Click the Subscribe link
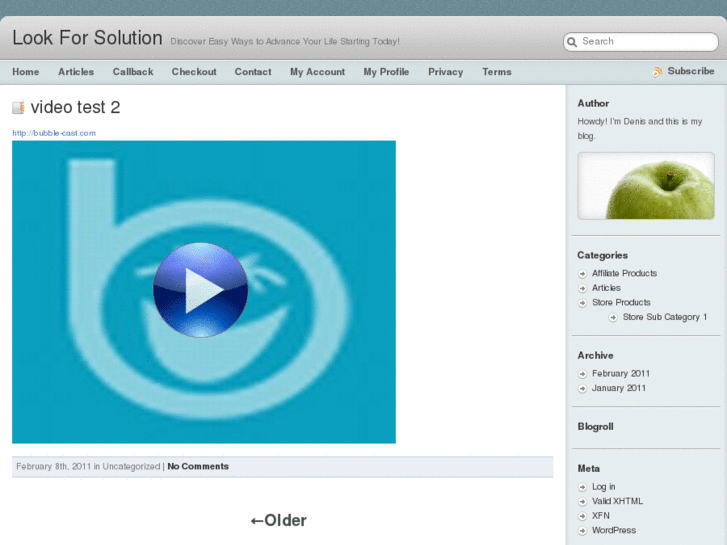The image size is (727, 545). [691, 71]
